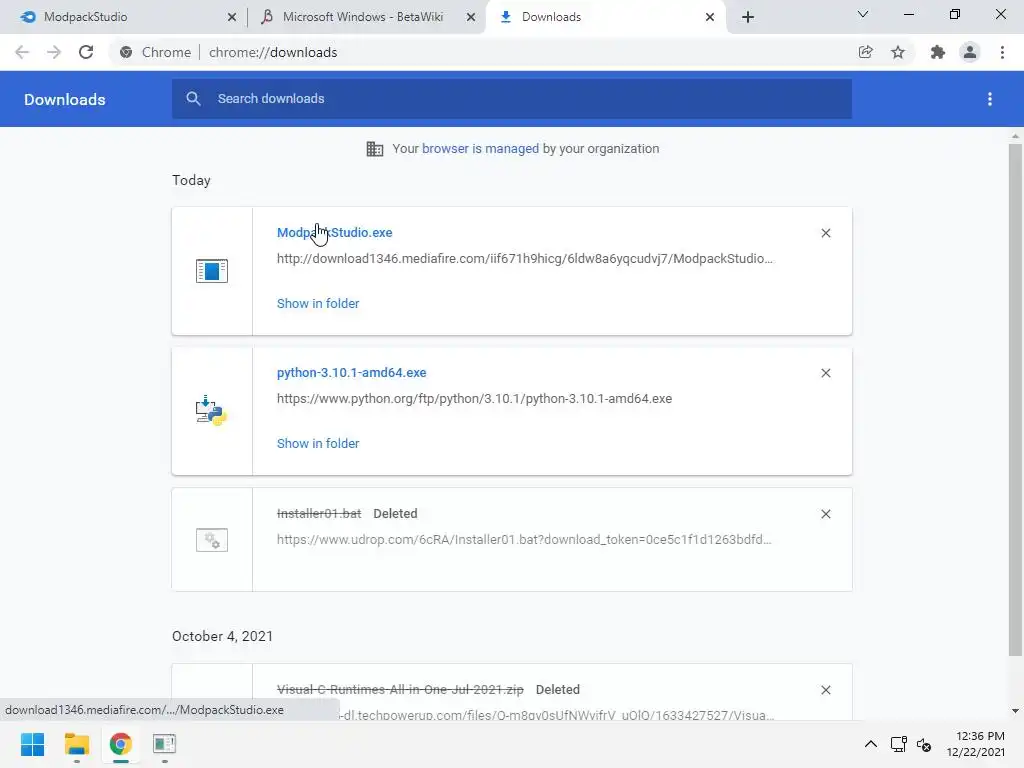The image size is (1024, 768).
Task: Open the python-3.10.1-amd64.exe file link
Action: 351,372
